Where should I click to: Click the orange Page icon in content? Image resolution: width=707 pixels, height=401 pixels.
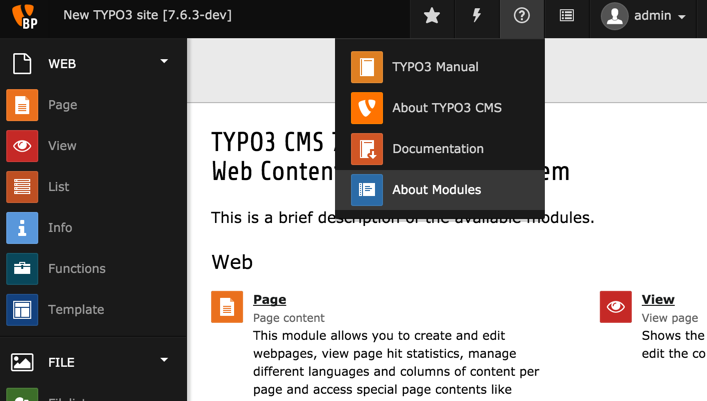tap(227, 307)
